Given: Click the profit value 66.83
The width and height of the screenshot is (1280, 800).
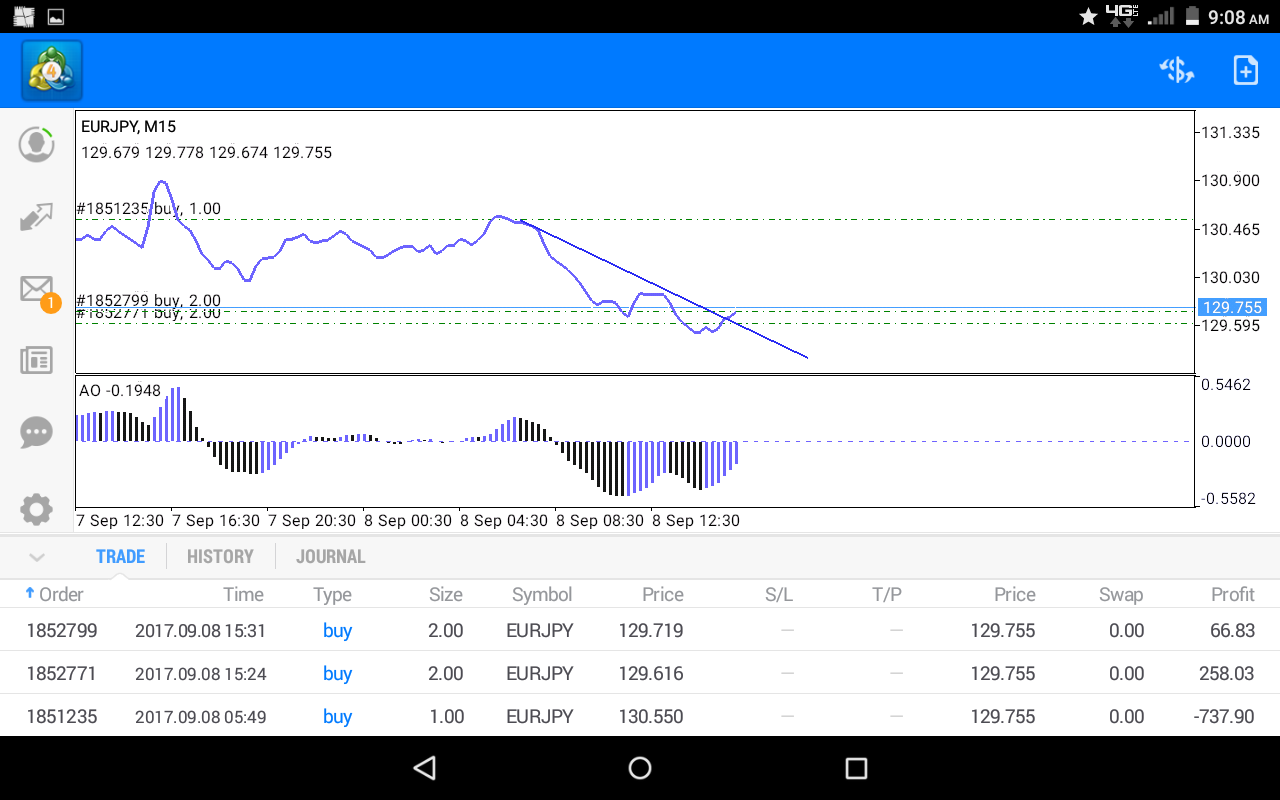Looking at the screenshot, I should [x=1232, y=631].
